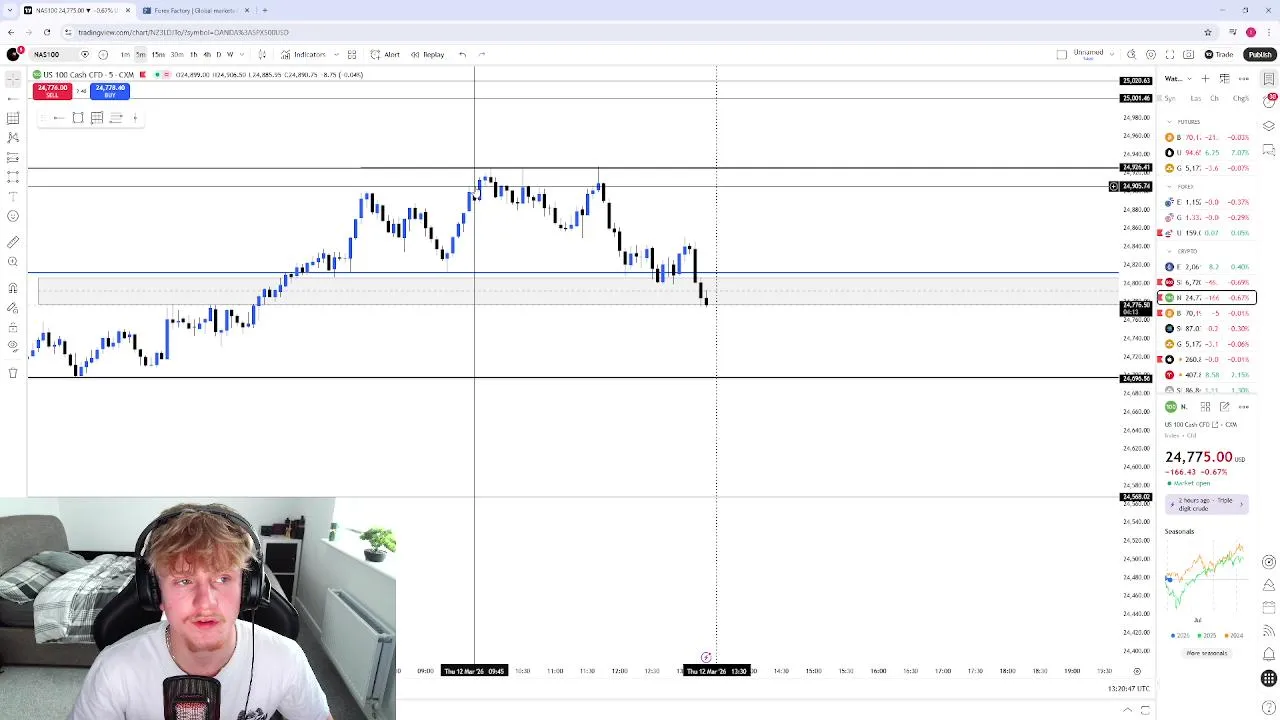1280x720 pixels.
Task: Select the ruler Measure tool
Action: tap(13, 242)
